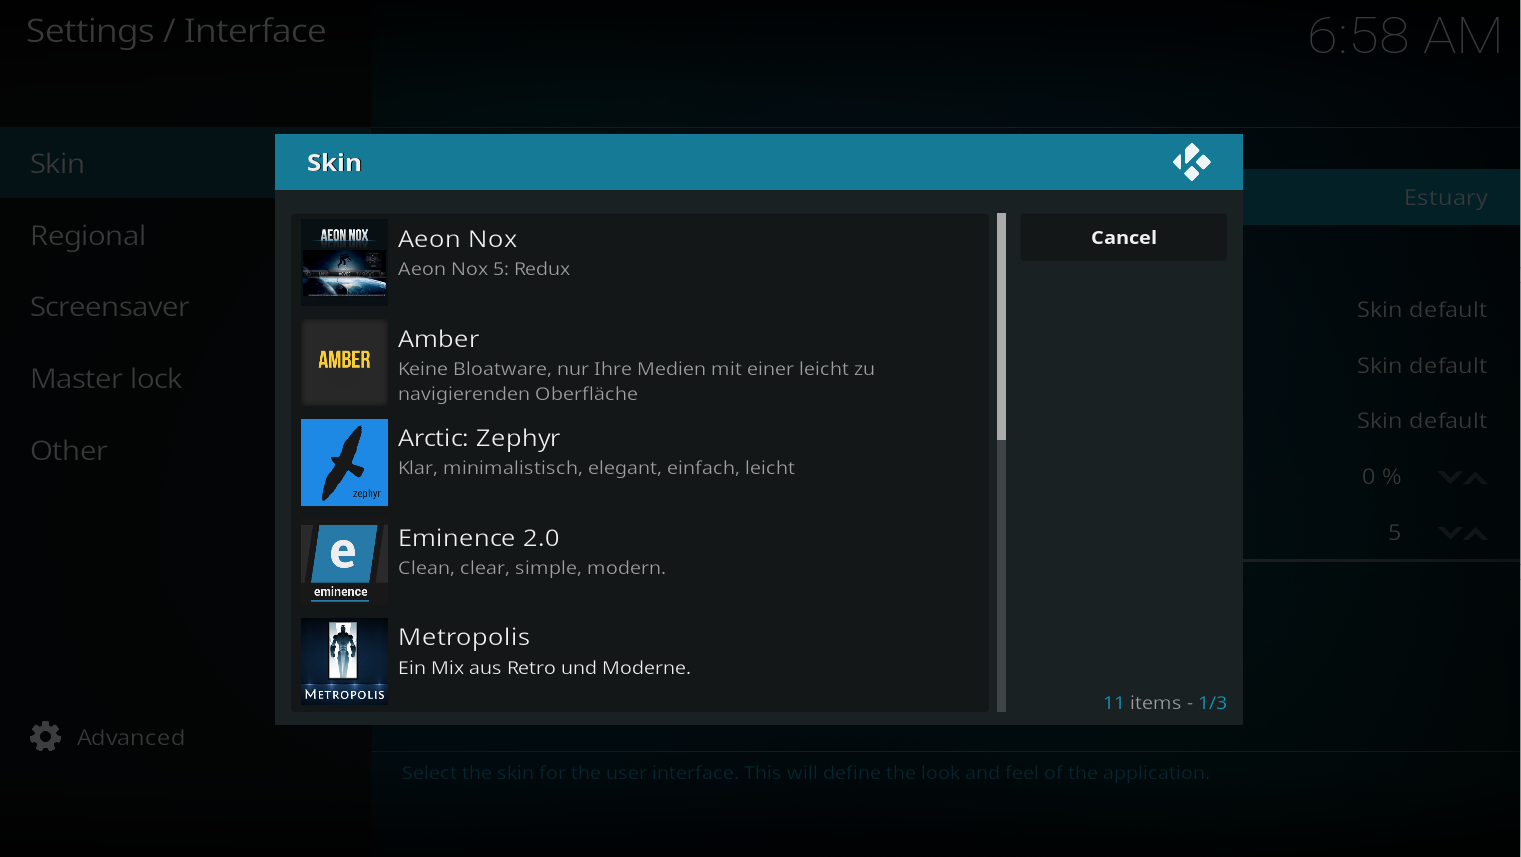
Task: Click 'Ein Mix aus Retro und Moderne.' text
Action: (x=544, y=667)
